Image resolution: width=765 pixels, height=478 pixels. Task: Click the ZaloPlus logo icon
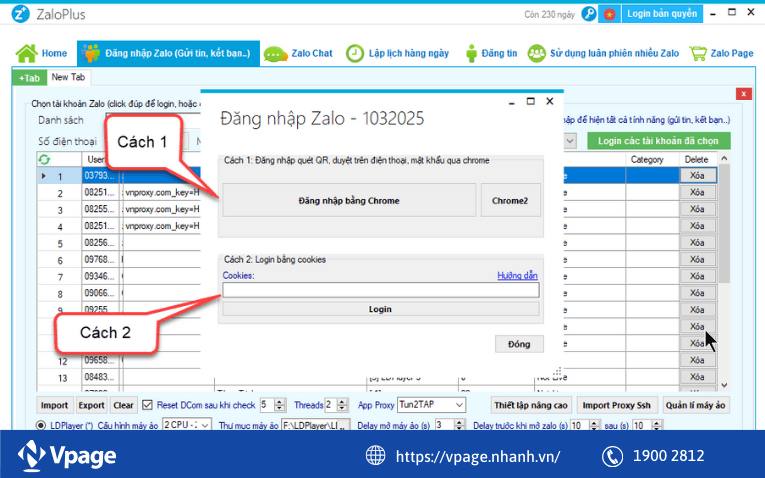coord(20,14)
